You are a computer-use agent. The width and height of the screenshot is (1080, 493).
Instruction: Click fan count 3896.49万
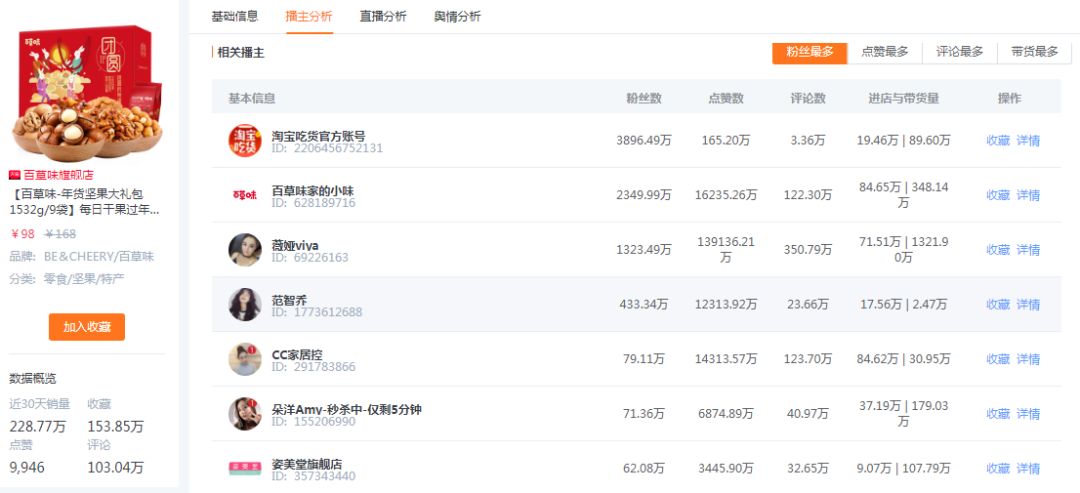pyautogui.click(x=644, y=140)
